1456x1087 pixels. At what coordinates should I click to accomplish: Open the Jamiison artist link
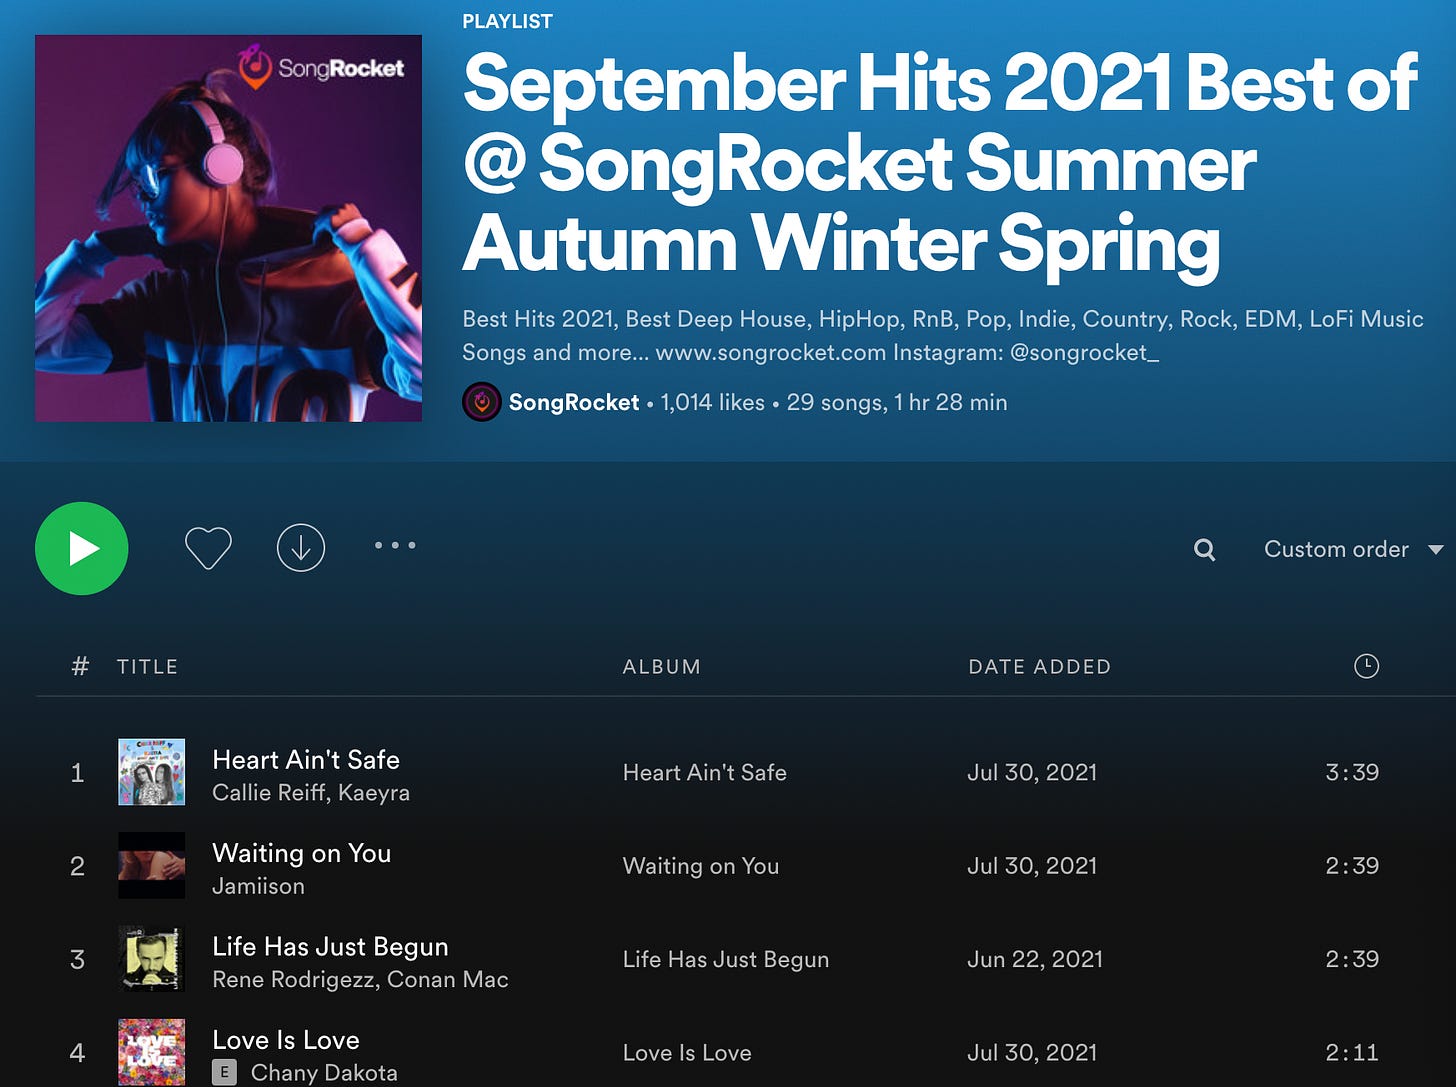[258, 886]
